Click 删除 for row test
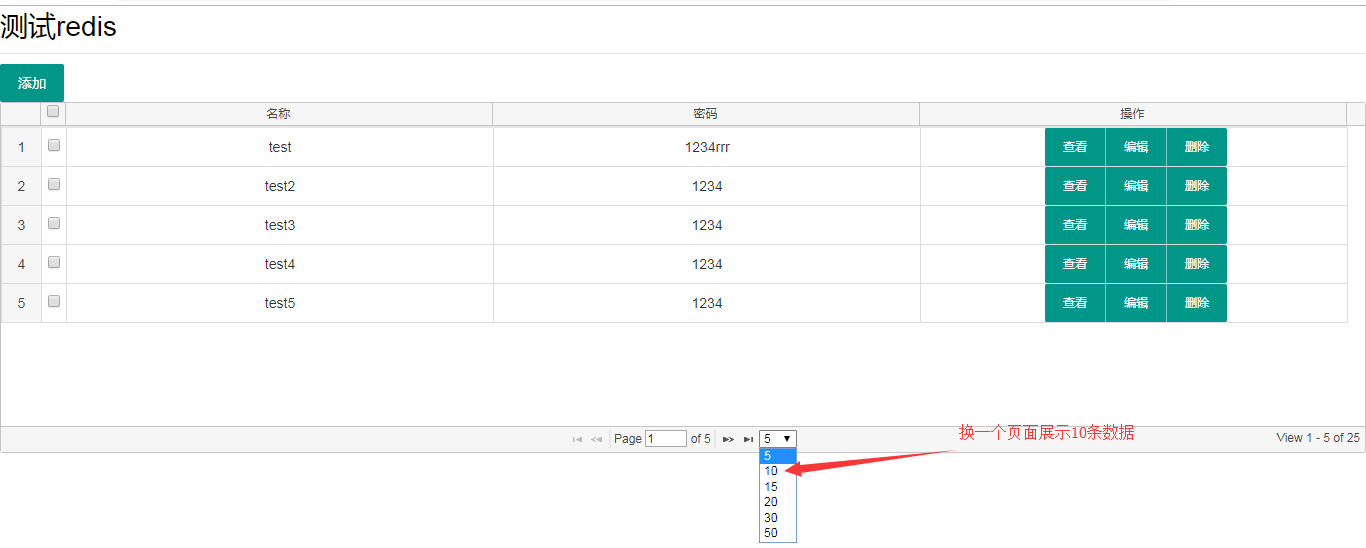The image size is (1366, 548). tap(1197, 147)
